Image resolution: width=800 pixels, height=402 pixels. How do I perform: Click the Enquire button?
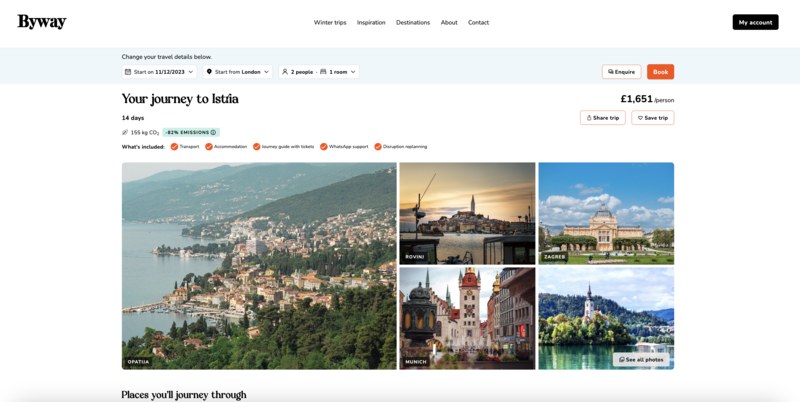(x=621, y=72)
